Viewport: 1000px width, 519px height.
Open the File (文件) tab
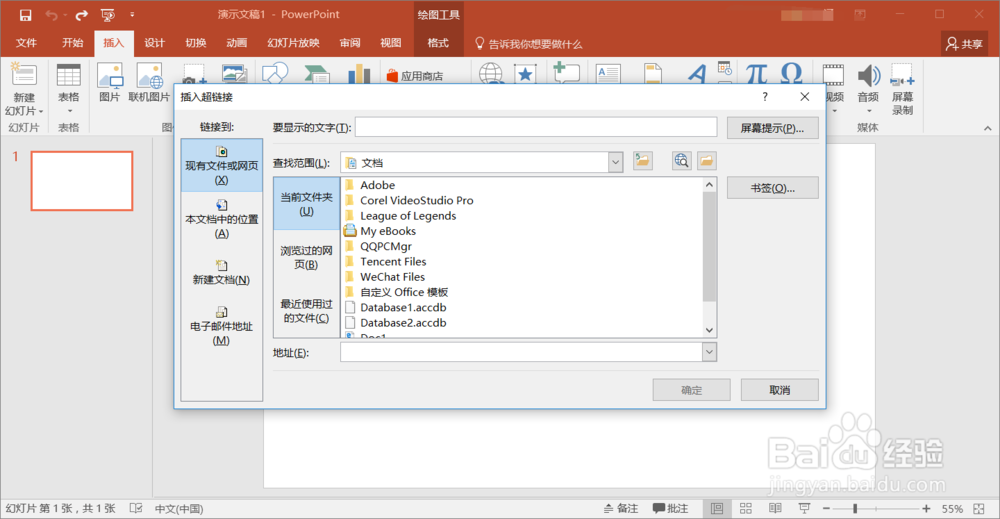click(x=26, y=43)
